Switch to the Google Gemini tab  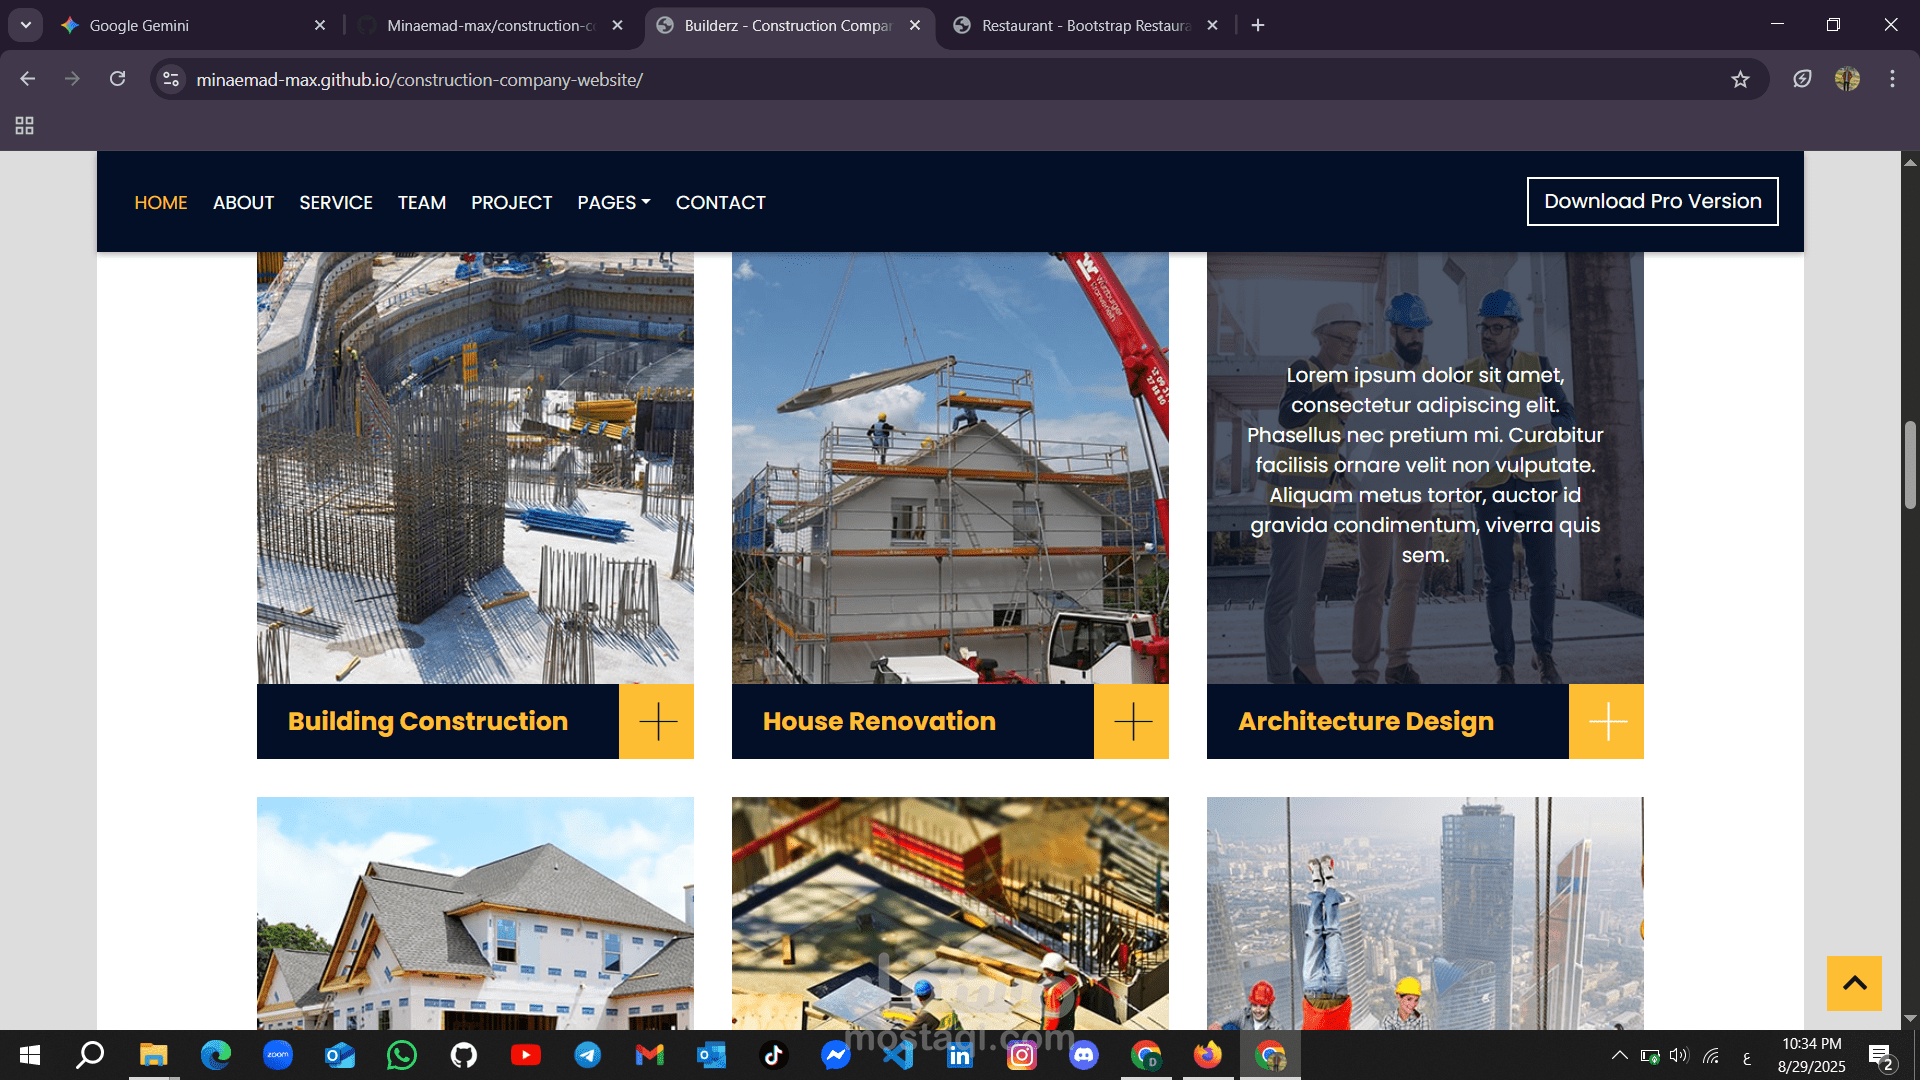tap(139, 25)
